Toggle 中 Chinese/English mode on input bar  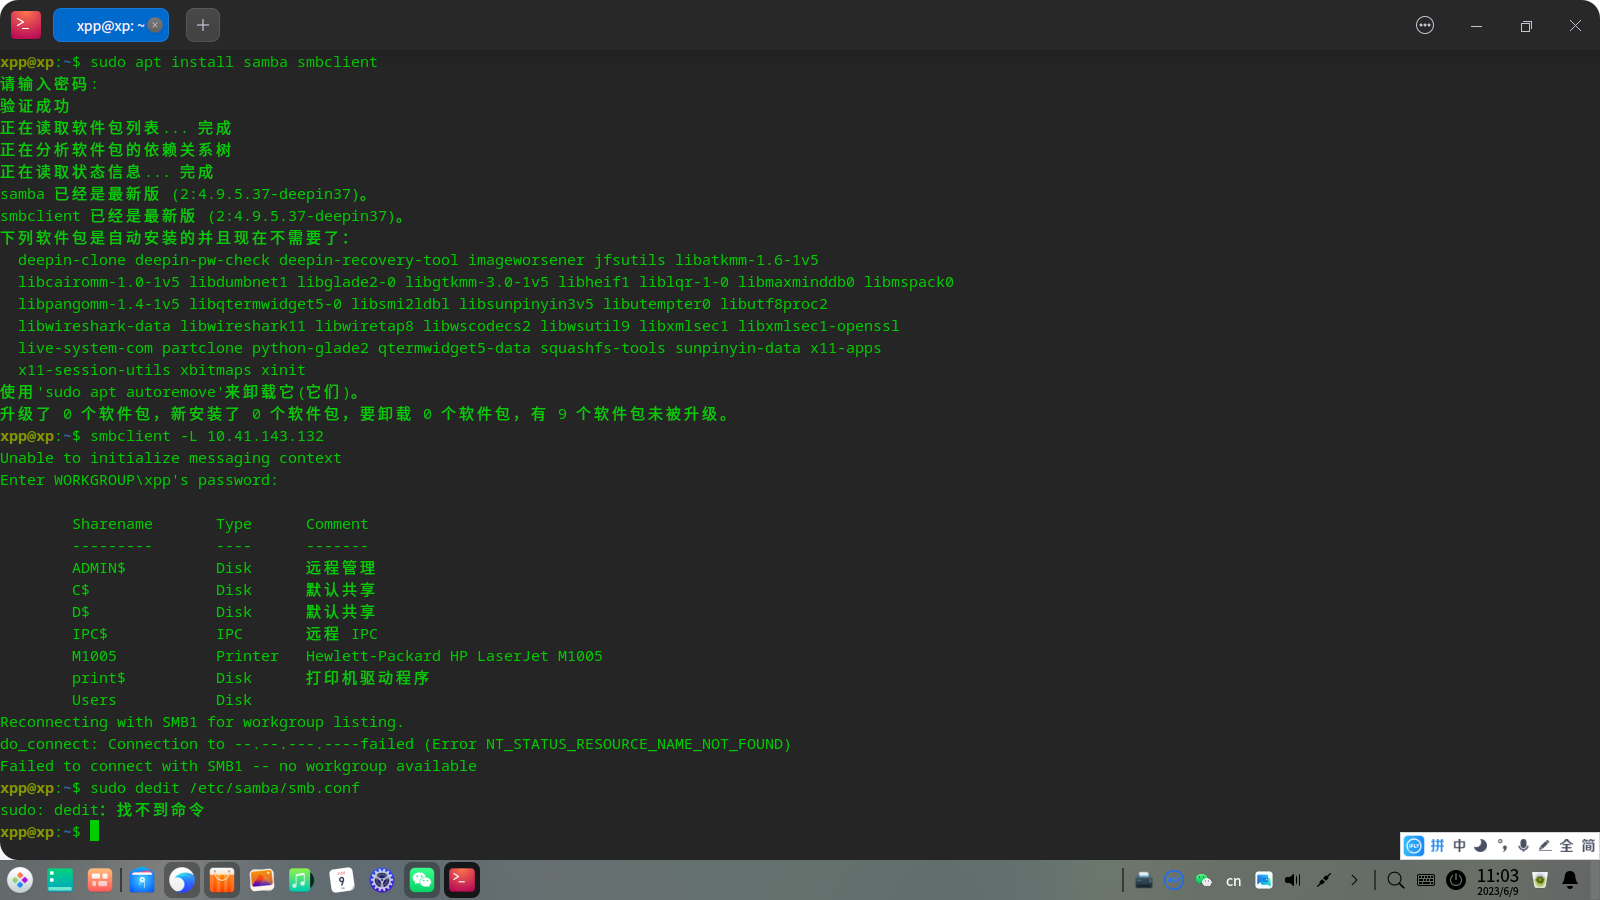(1459, 846)
